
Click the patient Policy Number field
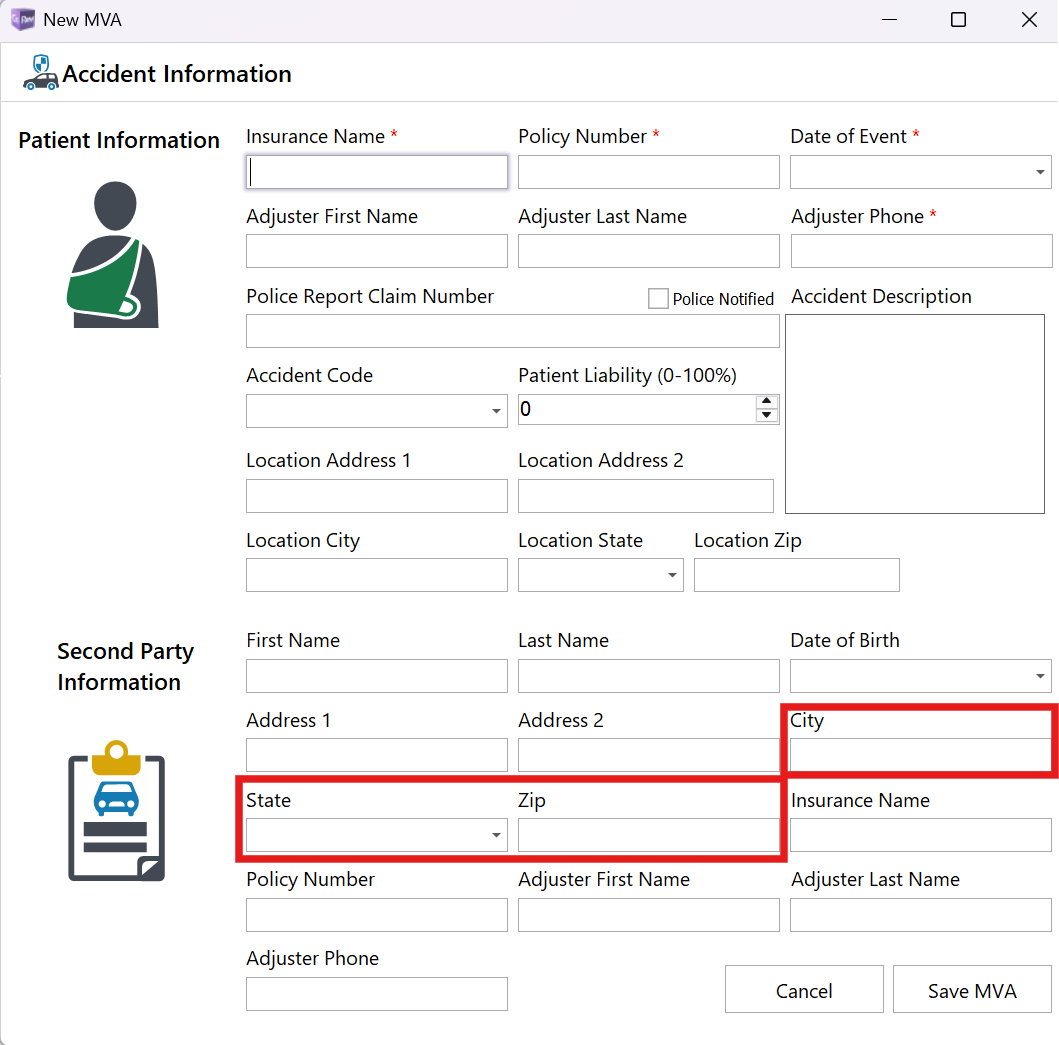tap(648, 172)
